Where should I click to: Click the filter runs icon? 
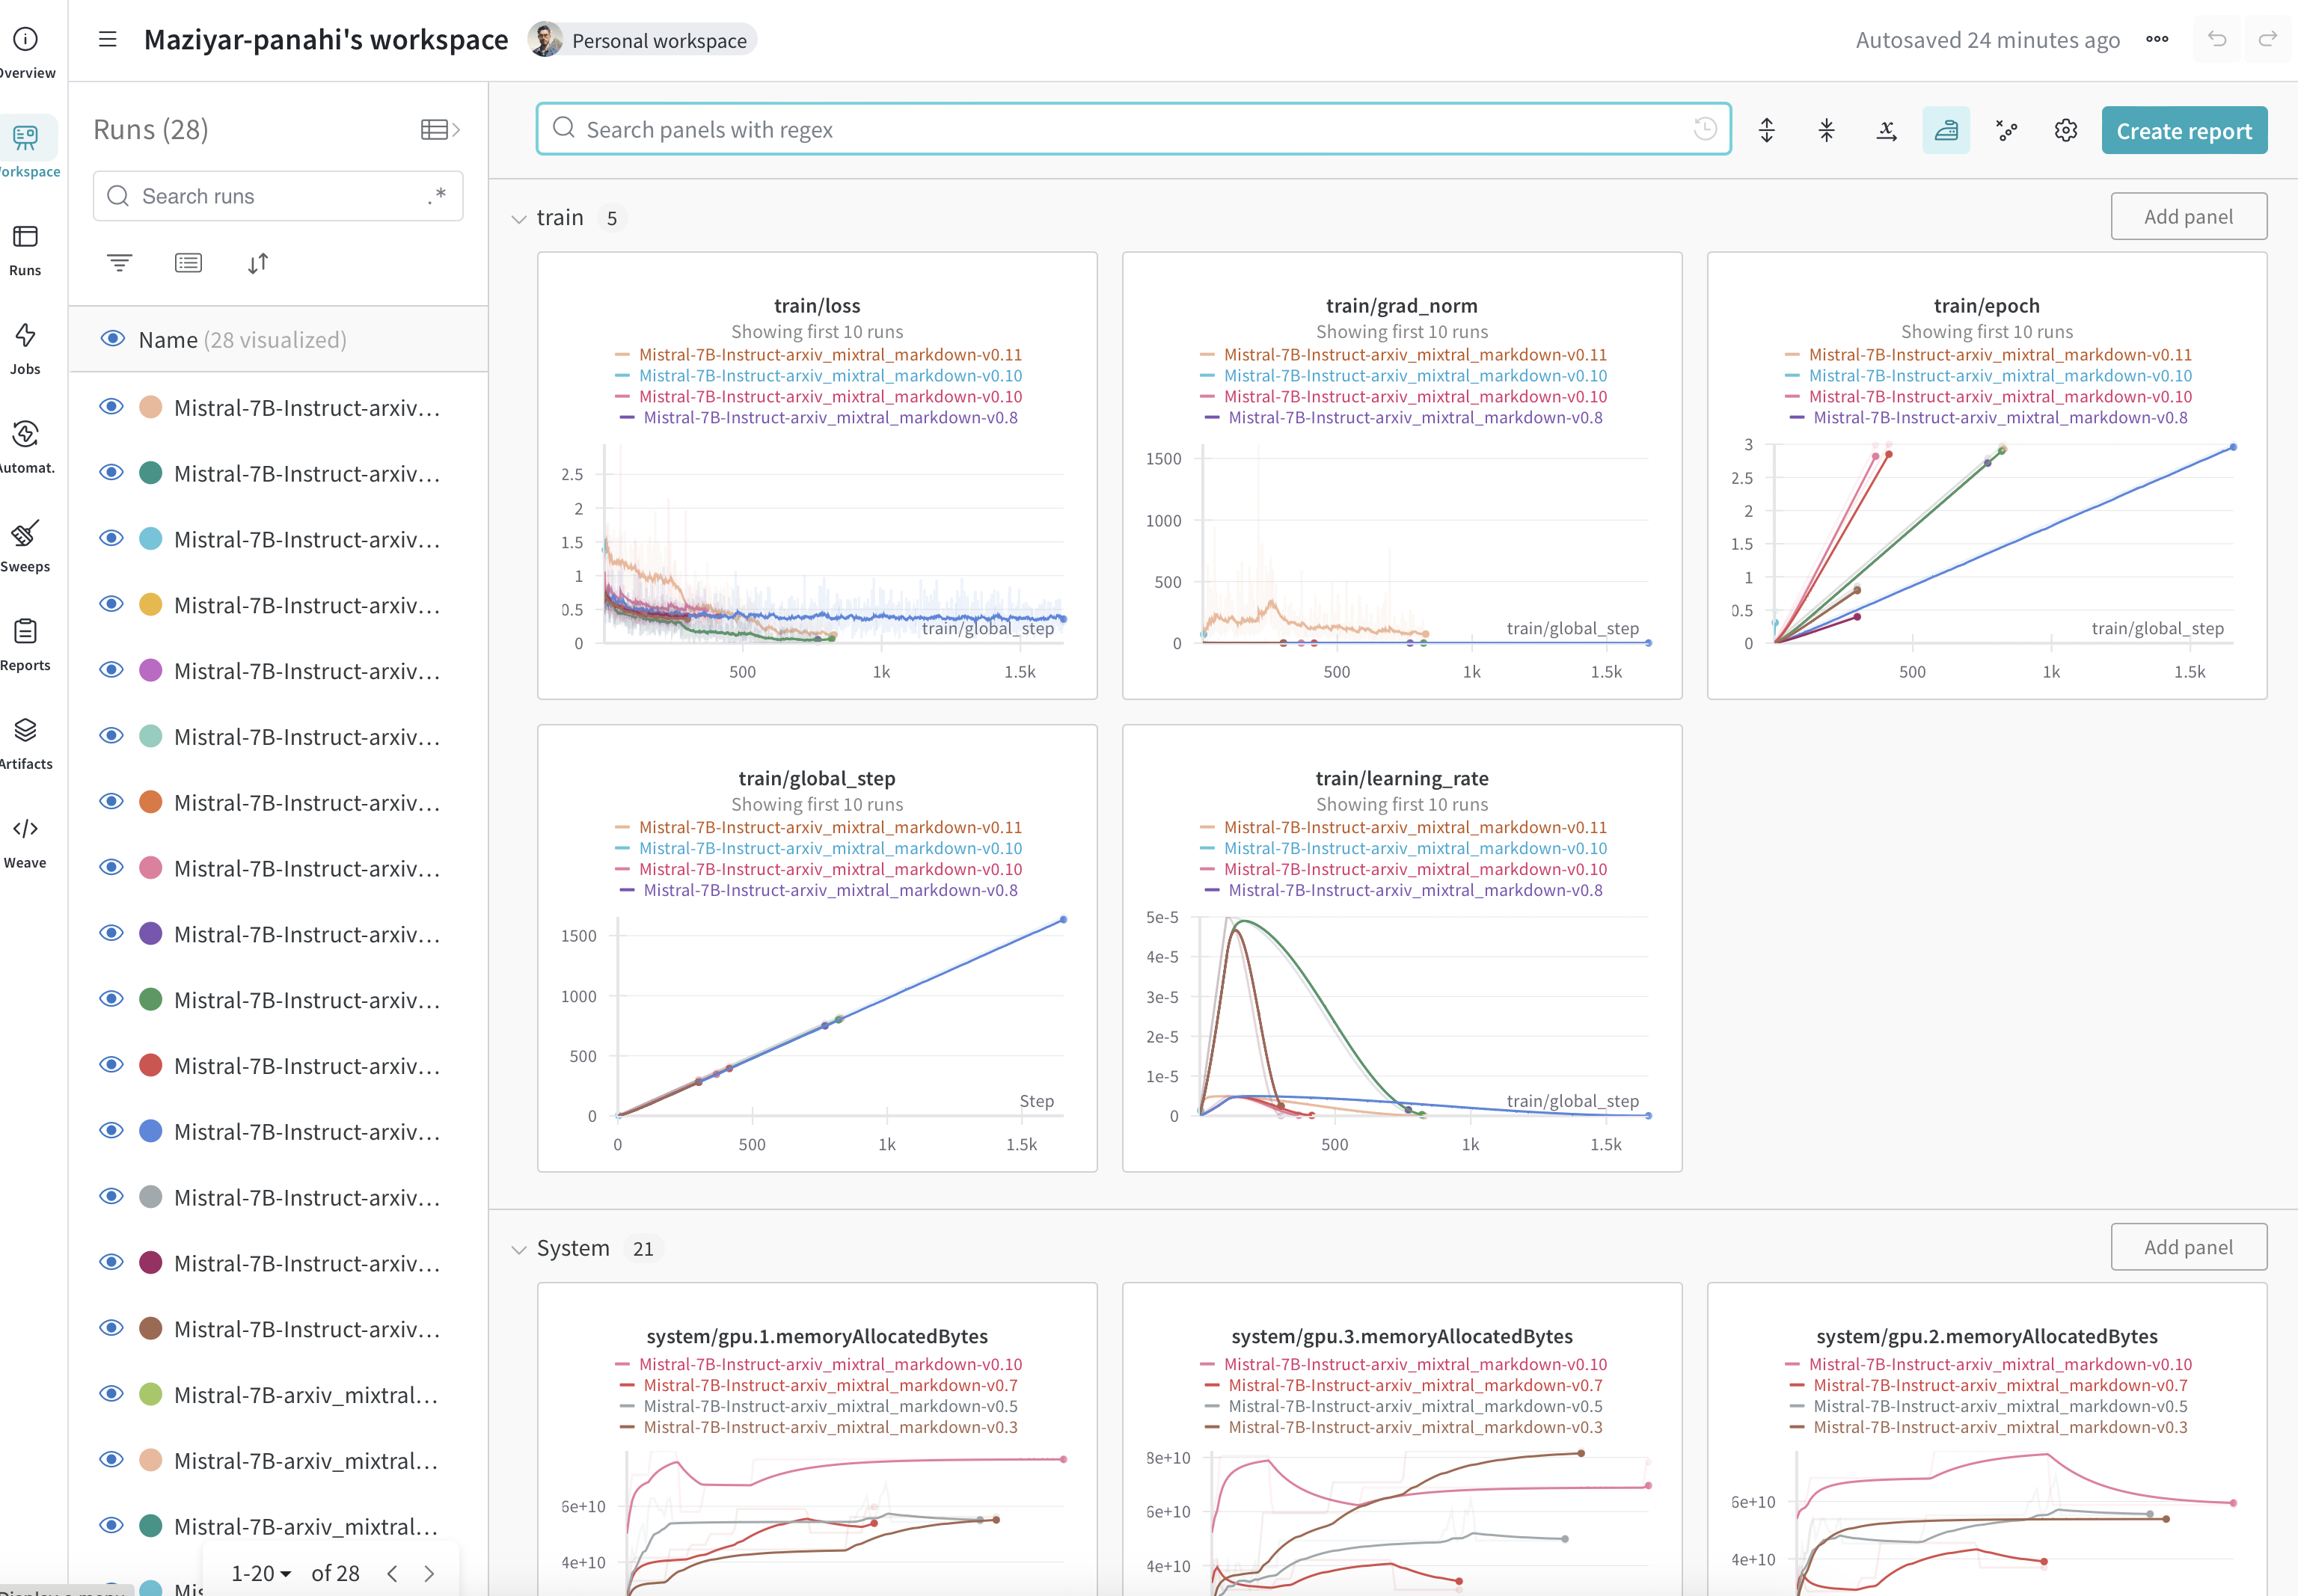point(119,263)
